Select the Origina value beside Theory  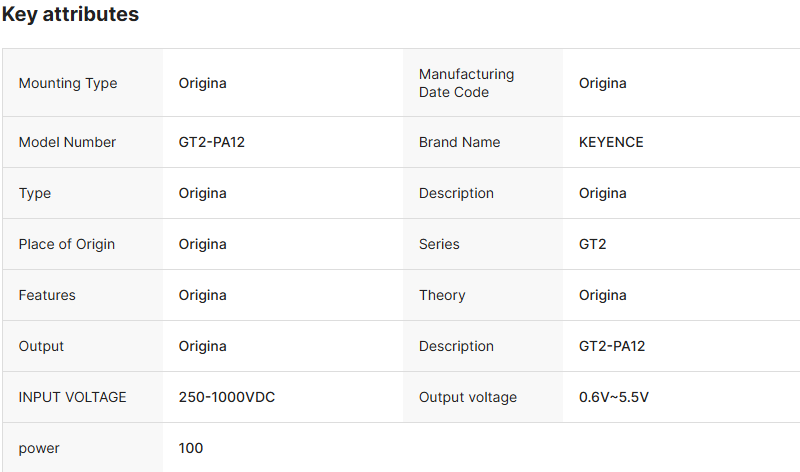603,295
